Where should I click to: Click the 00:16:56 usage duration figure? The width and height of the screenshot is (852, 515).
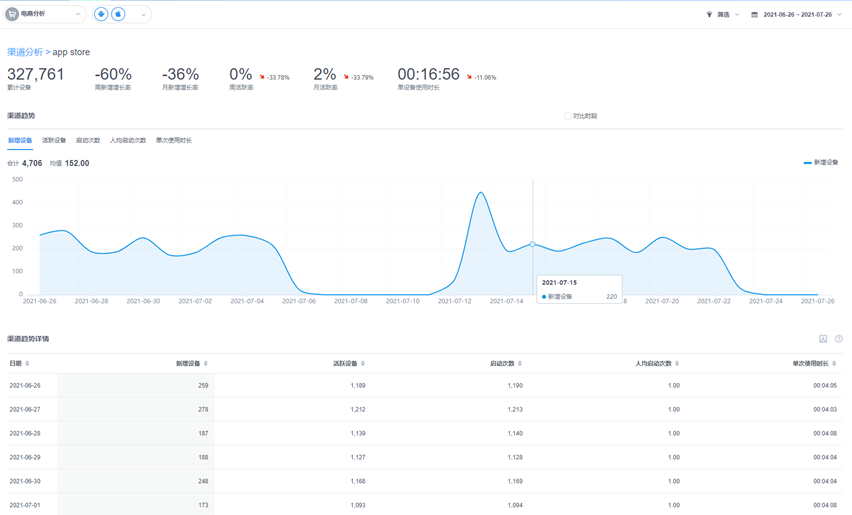429,74
